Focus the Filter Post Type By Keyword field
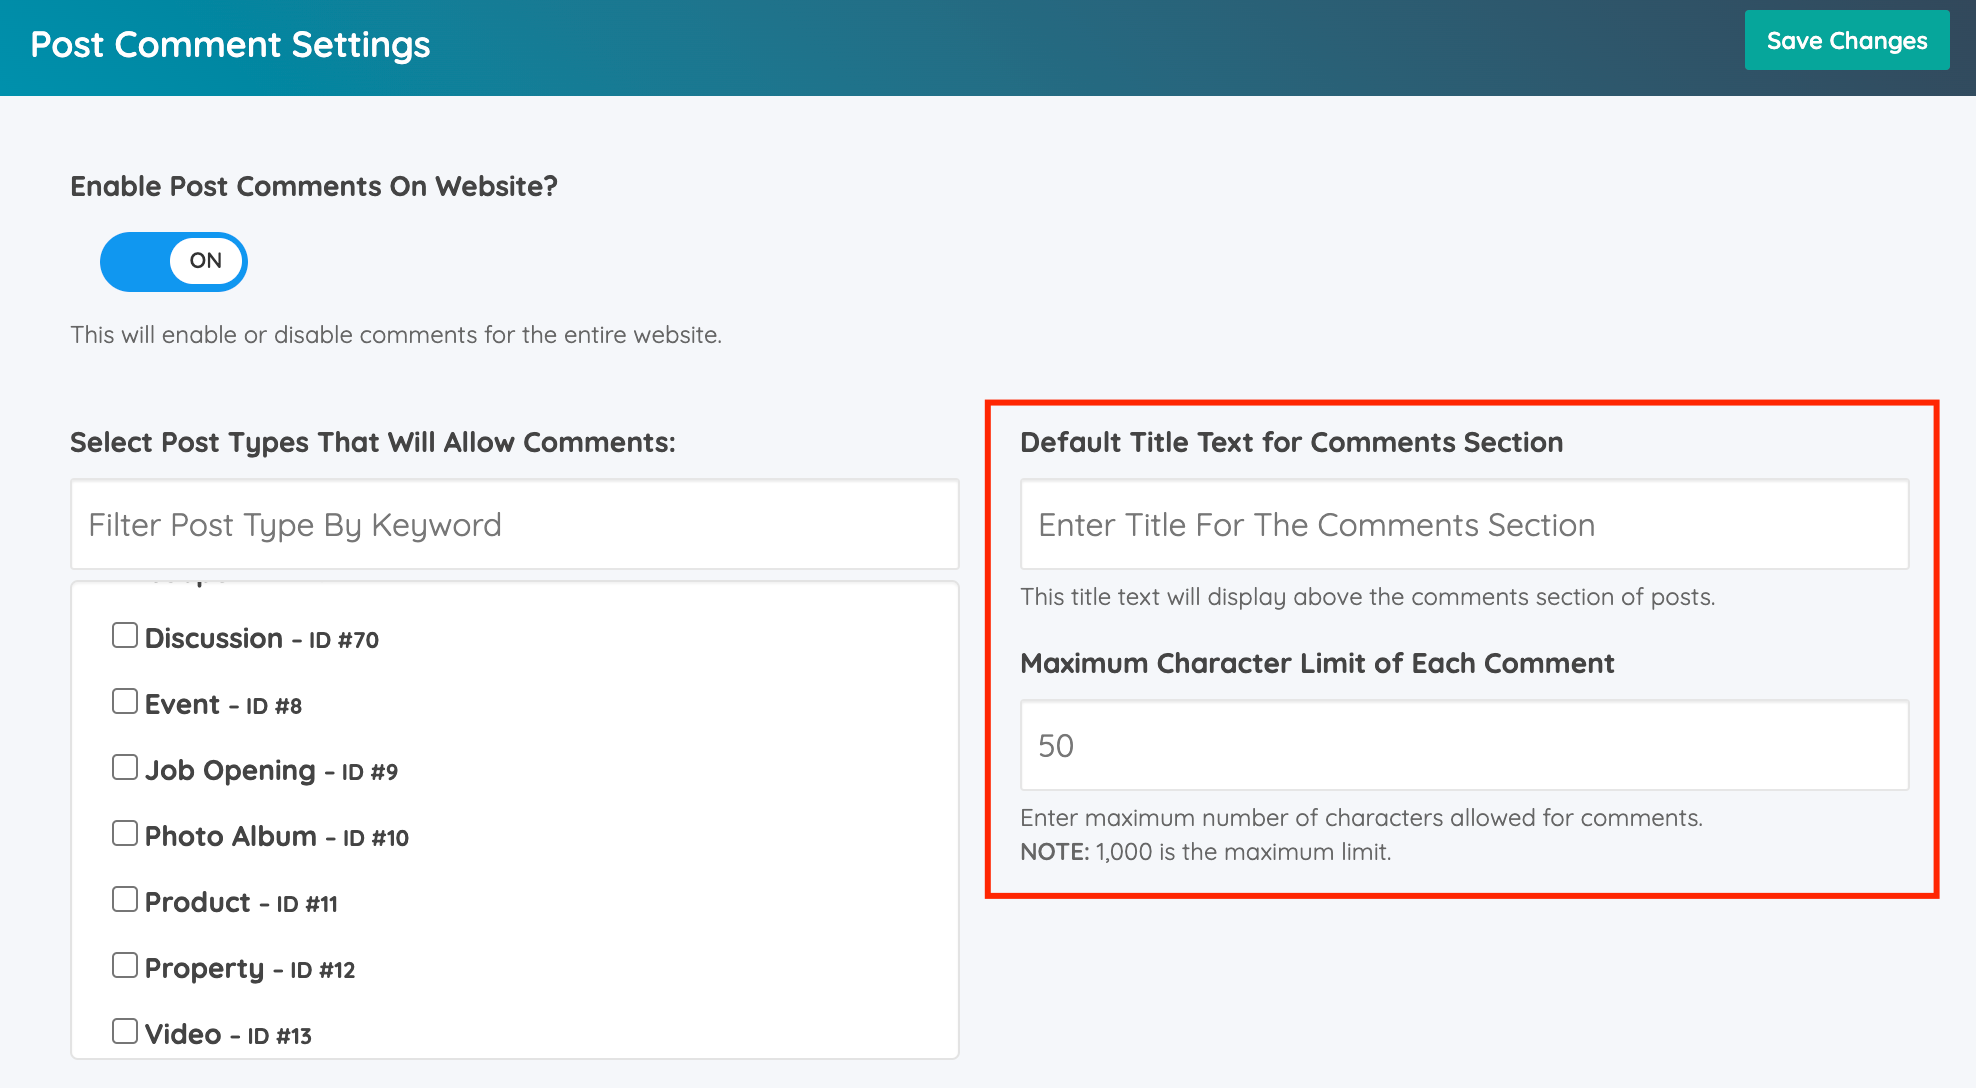1976x1088 pixels. 514,525
